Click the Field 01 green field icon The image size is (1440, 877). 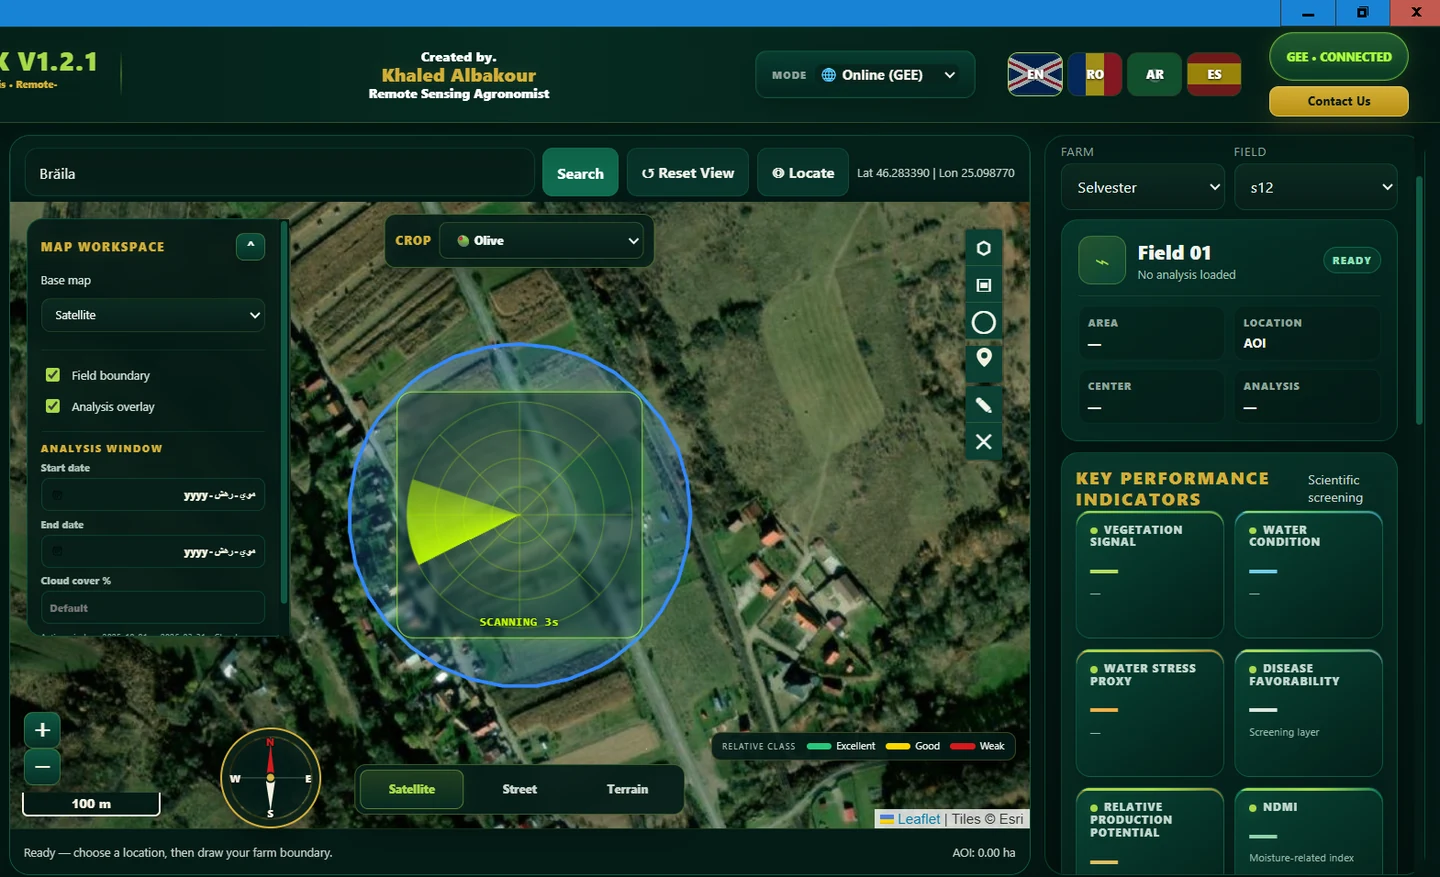1102,261
